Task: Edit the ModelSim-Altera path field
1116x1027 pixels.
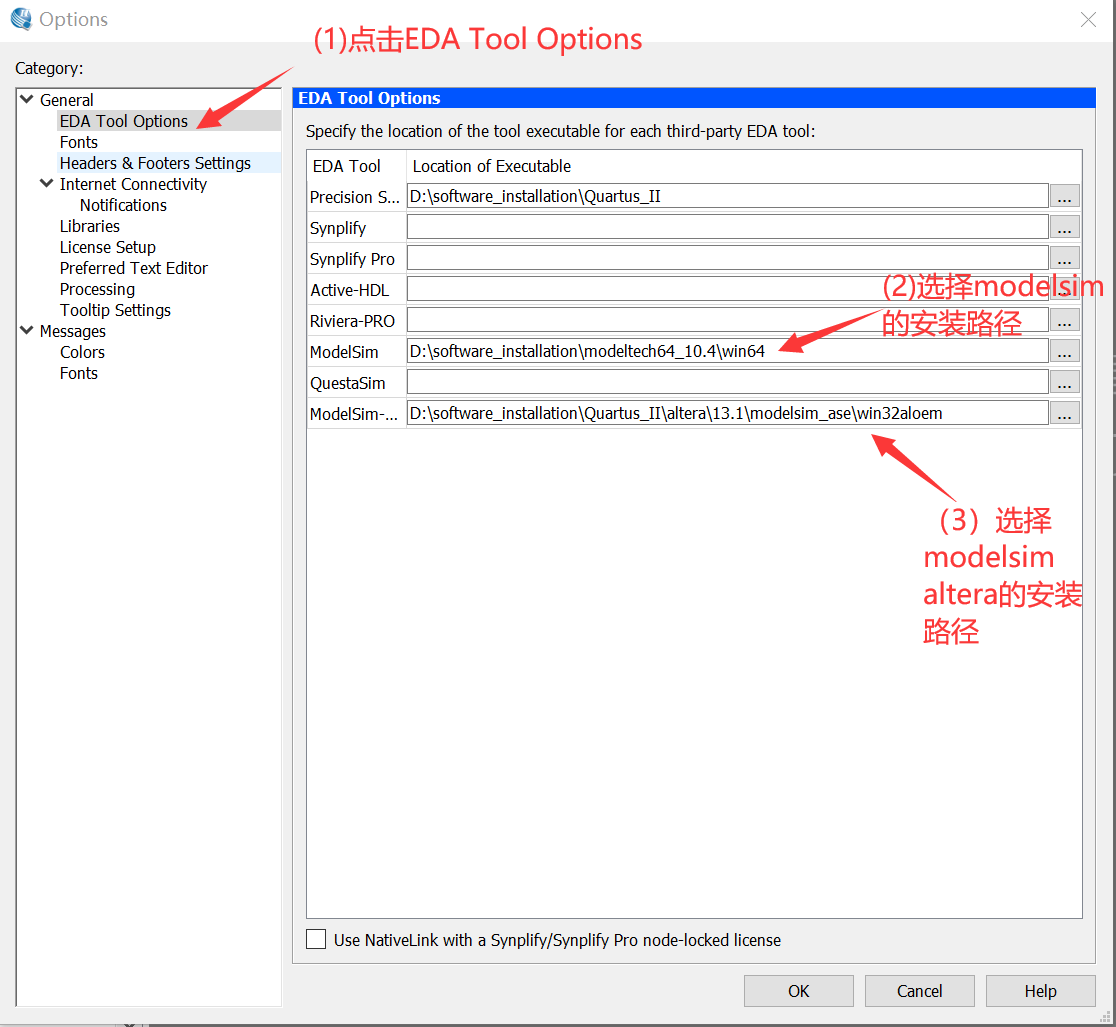Action: [727, 413]
